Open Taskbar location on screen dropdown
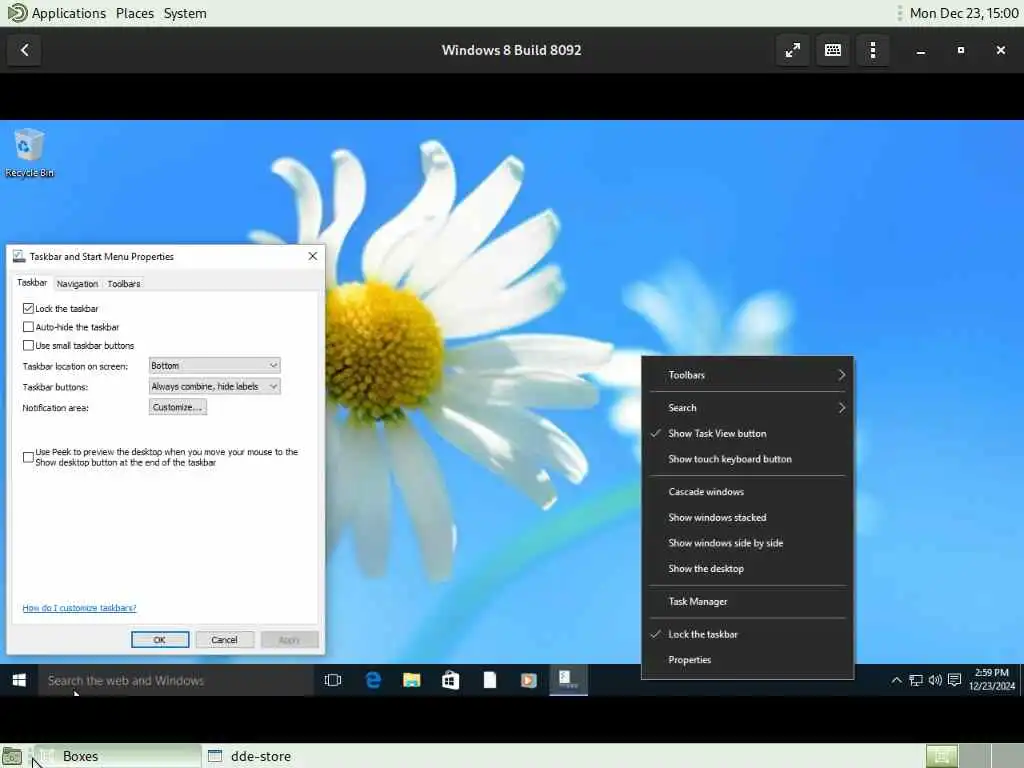 (214, 366)
